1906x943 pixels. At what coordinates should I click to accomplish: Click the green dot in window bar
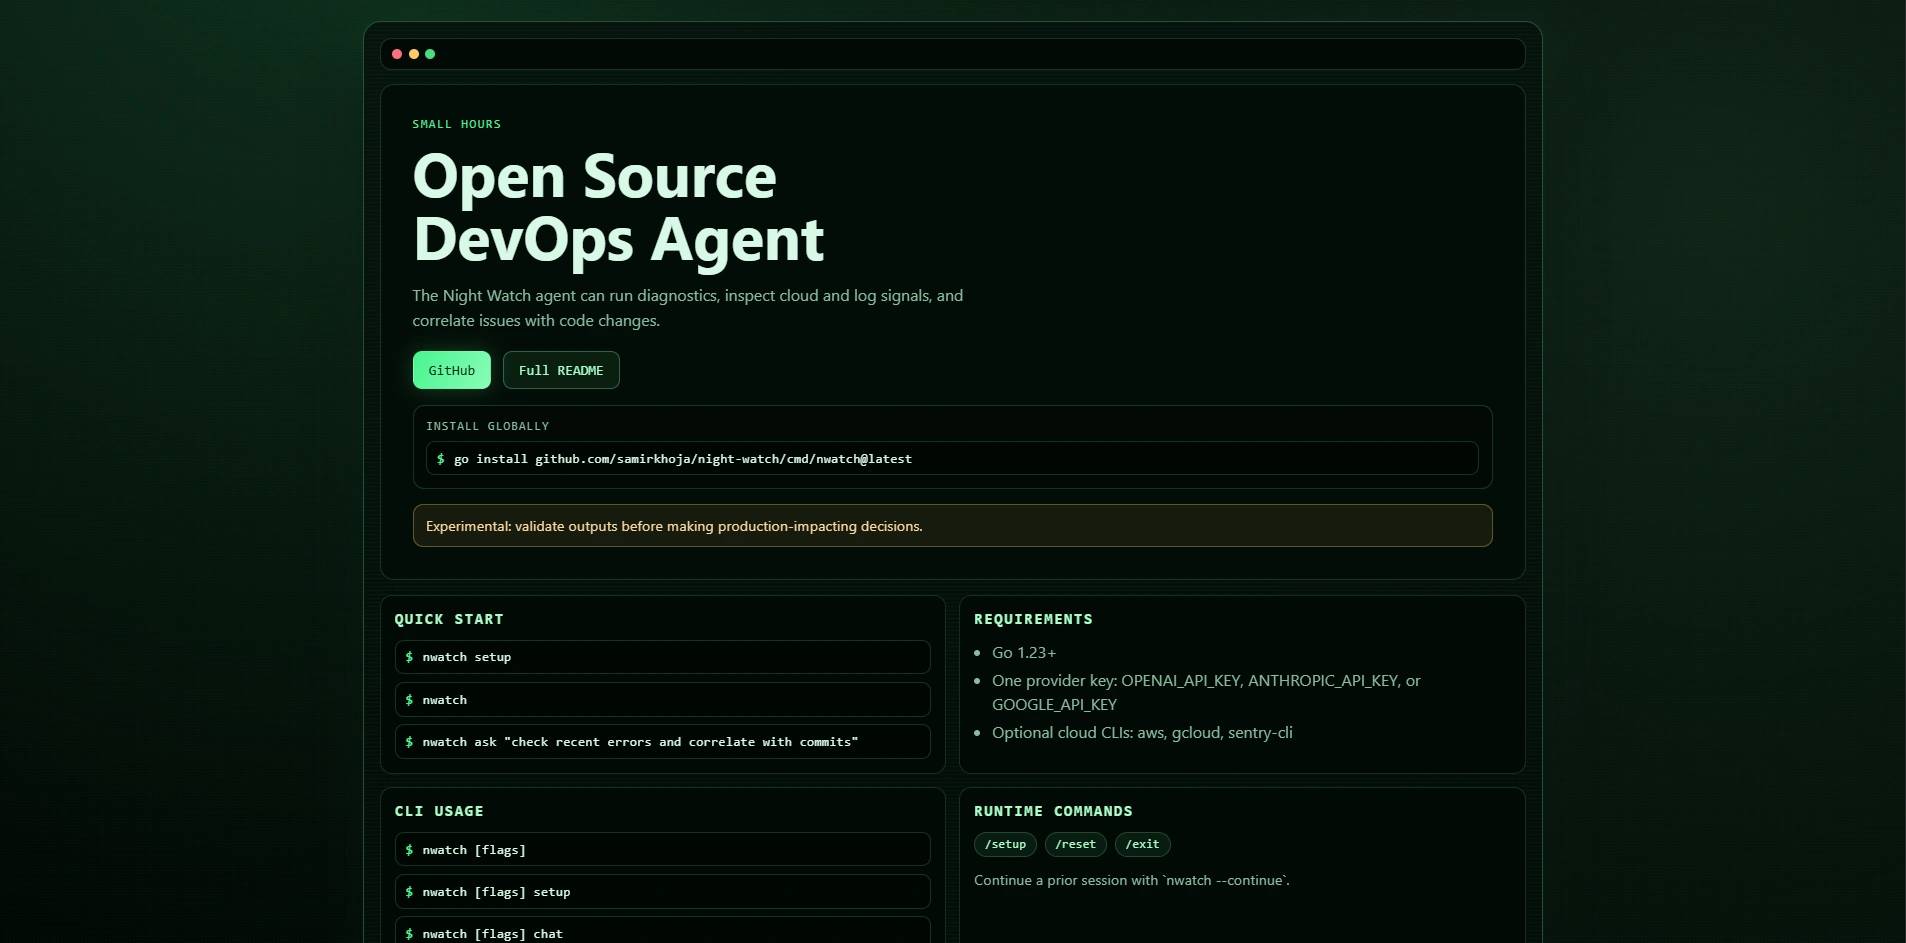(x=430, y=54)
